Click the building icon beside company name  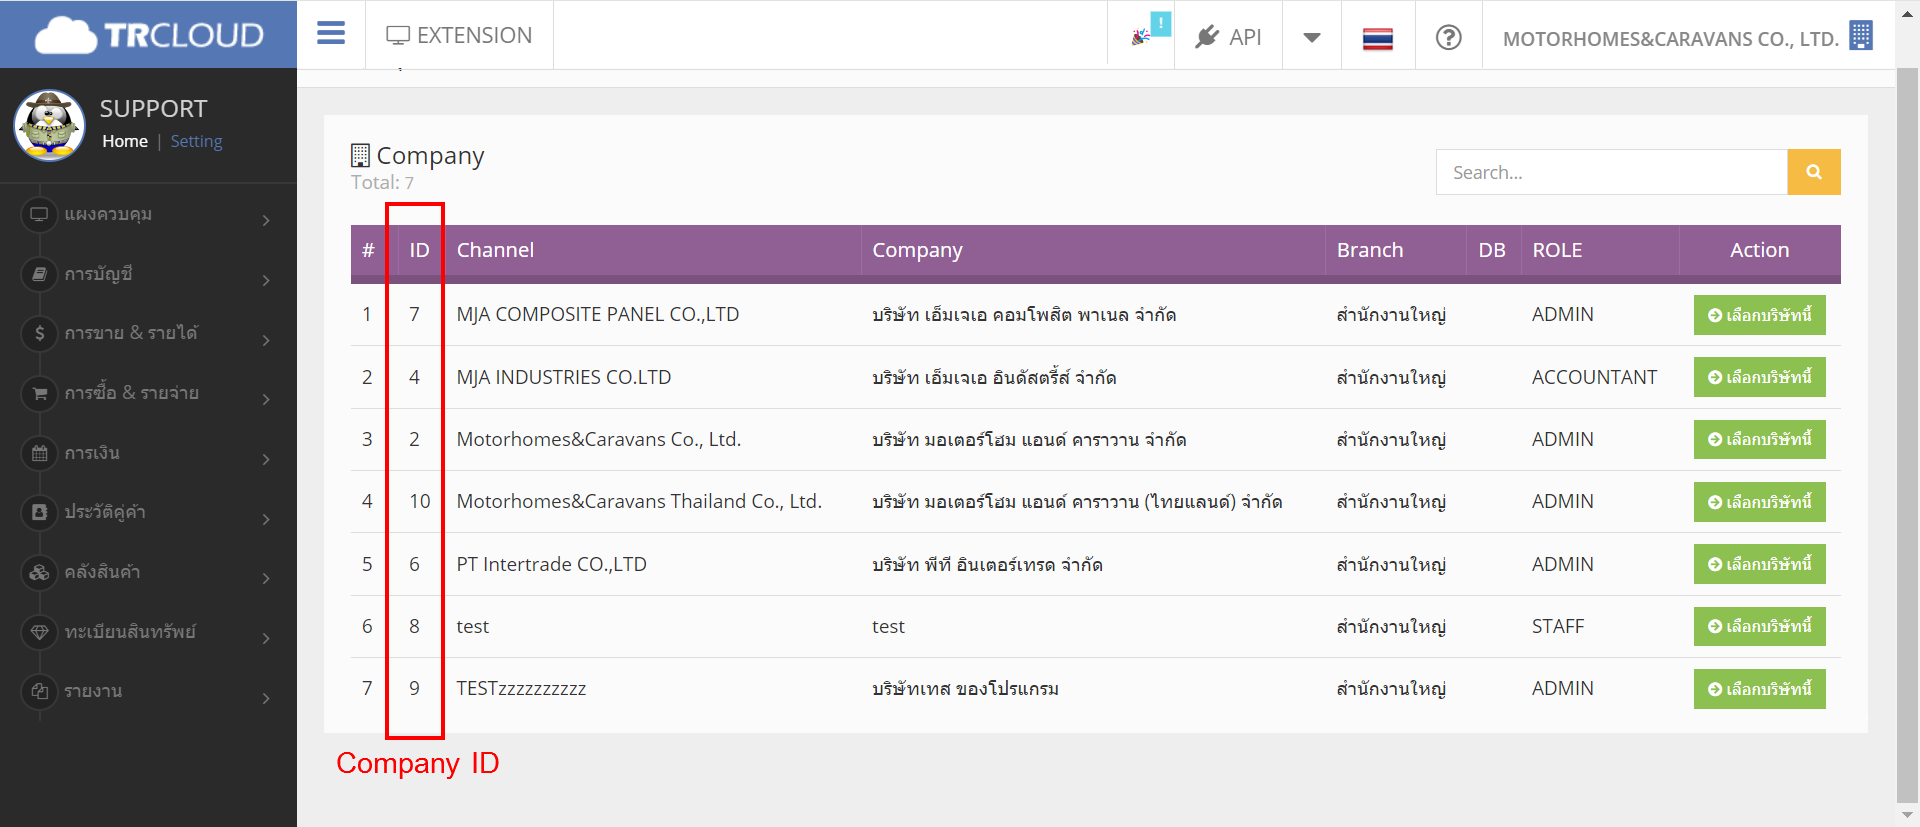[1861, 35]
